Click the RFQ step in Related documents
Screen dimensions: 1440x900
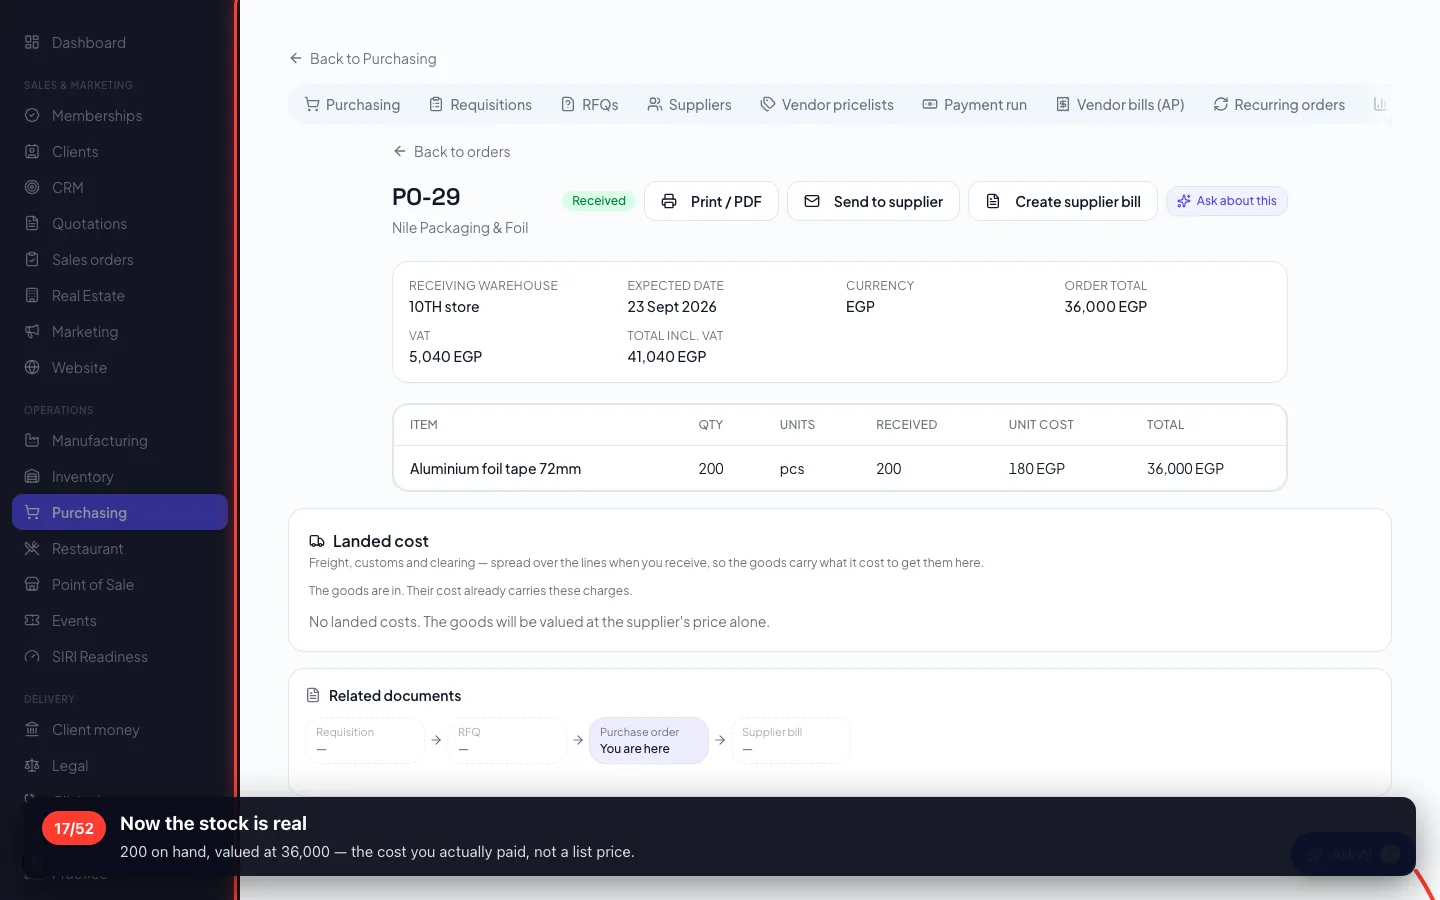click(x=507, y=740)
